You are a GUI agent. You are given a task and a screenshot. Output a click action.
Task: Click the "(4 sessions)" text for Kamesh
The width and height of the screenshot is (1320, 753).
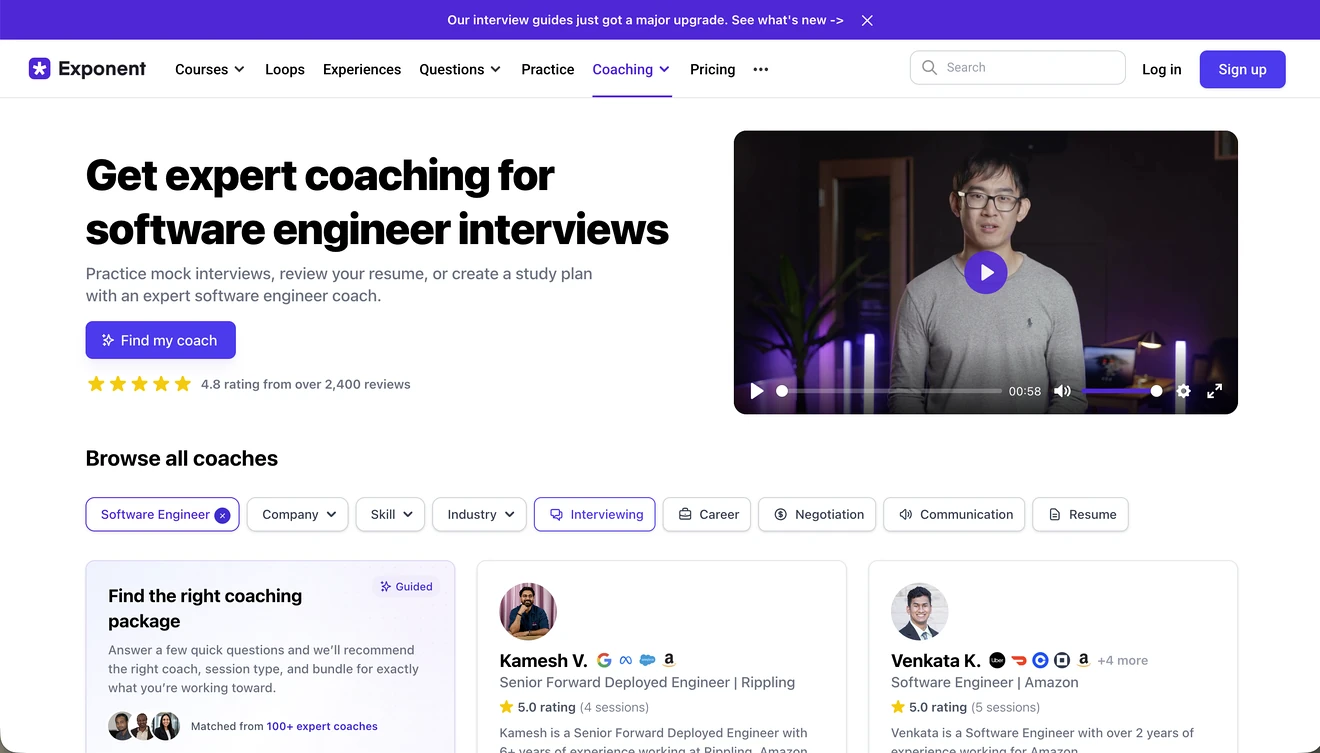[x=615, y=707]
